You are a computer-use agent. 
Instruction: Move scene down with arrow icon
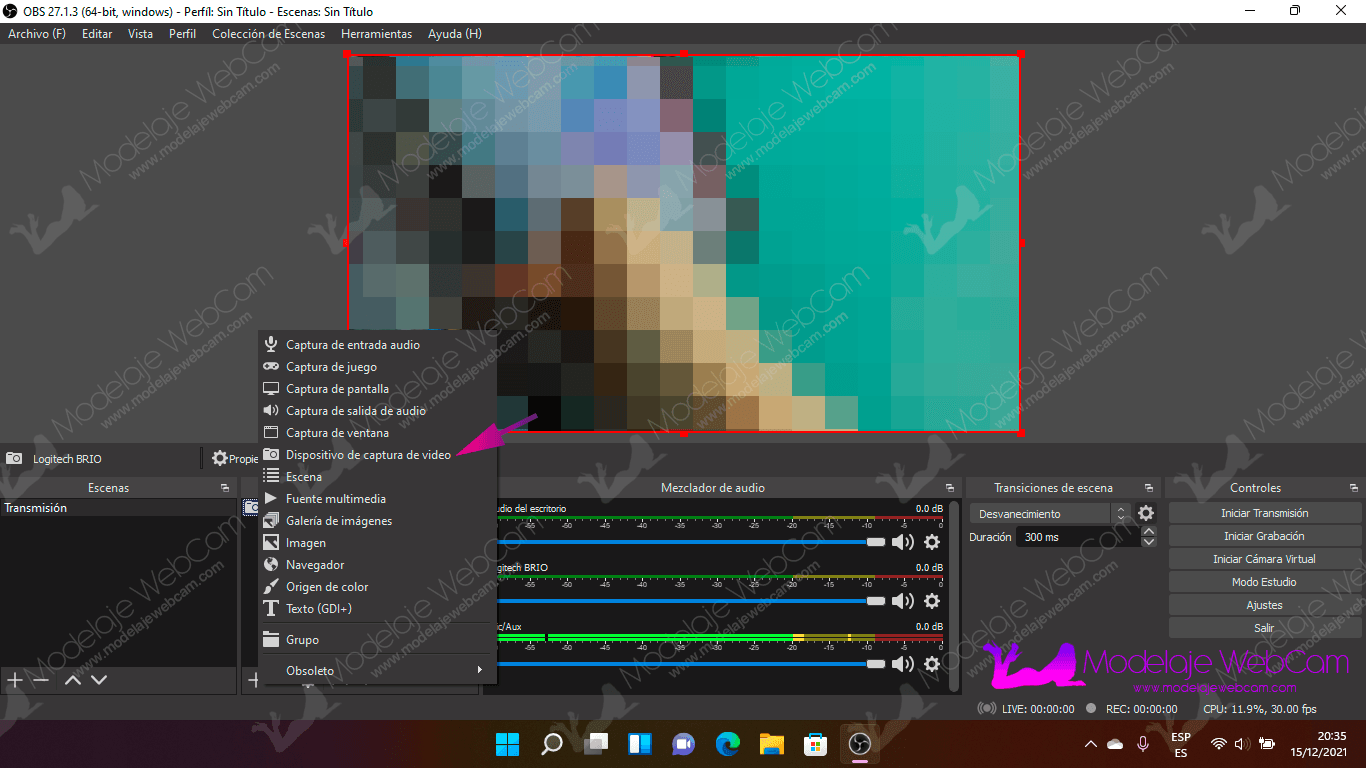[x=99, y=680]
